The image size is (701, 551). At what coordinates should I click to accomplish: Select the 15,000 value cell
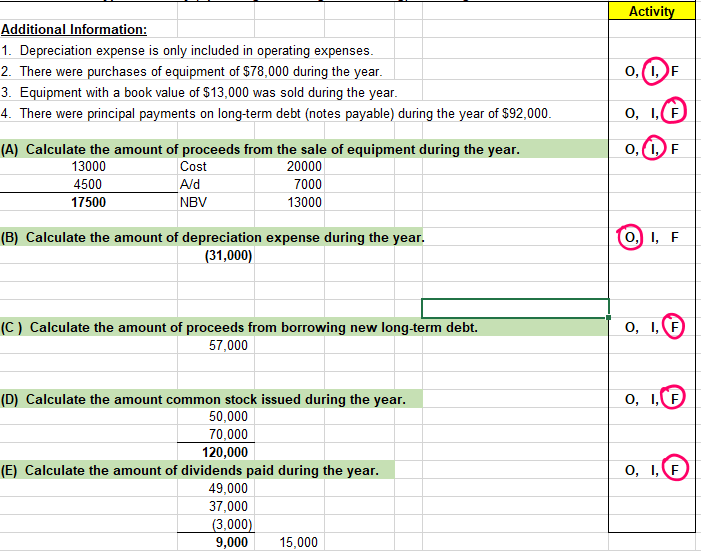(290, 542)
